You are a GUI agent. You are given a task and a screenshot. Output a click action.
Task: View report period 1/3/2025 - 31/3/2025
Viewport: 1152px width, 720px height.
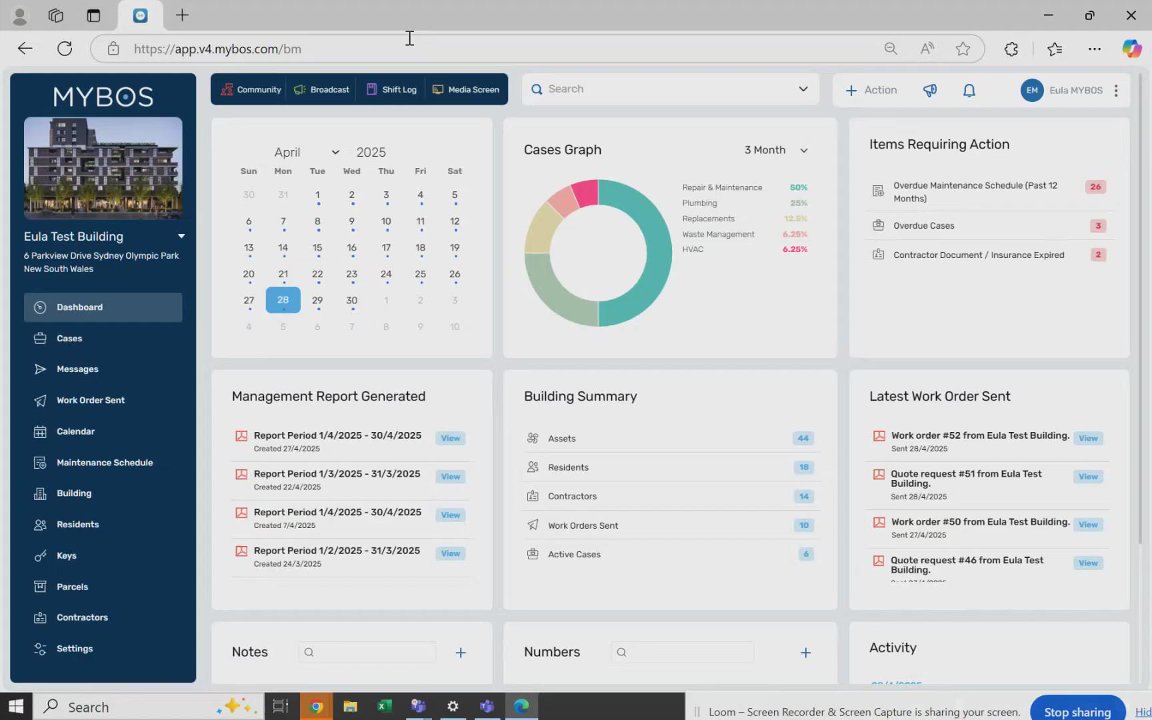pos(450,476)
